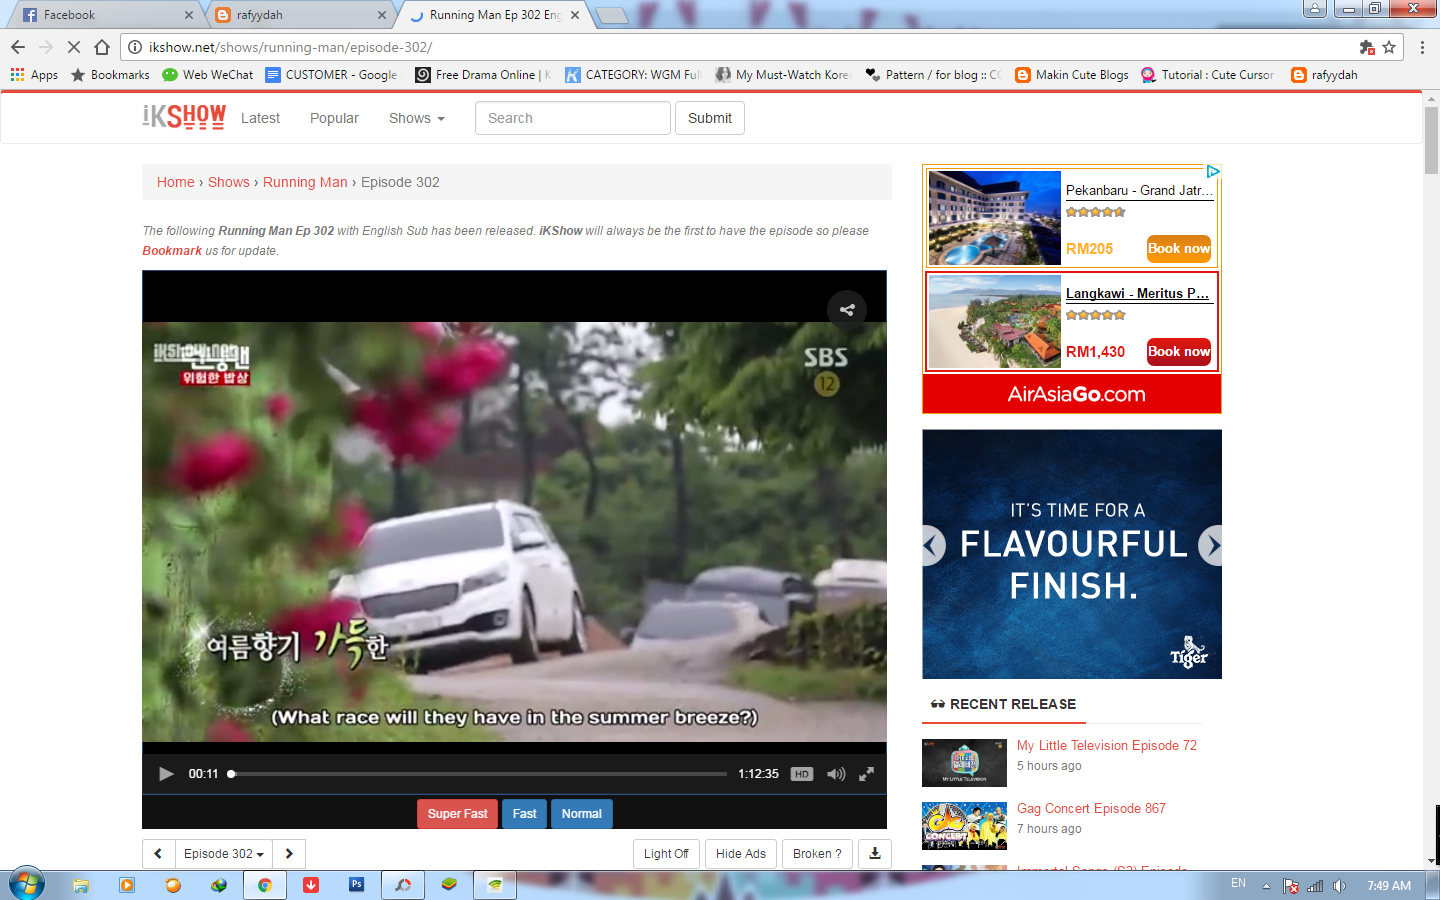Open a new browser tab

tap(611, 15)
